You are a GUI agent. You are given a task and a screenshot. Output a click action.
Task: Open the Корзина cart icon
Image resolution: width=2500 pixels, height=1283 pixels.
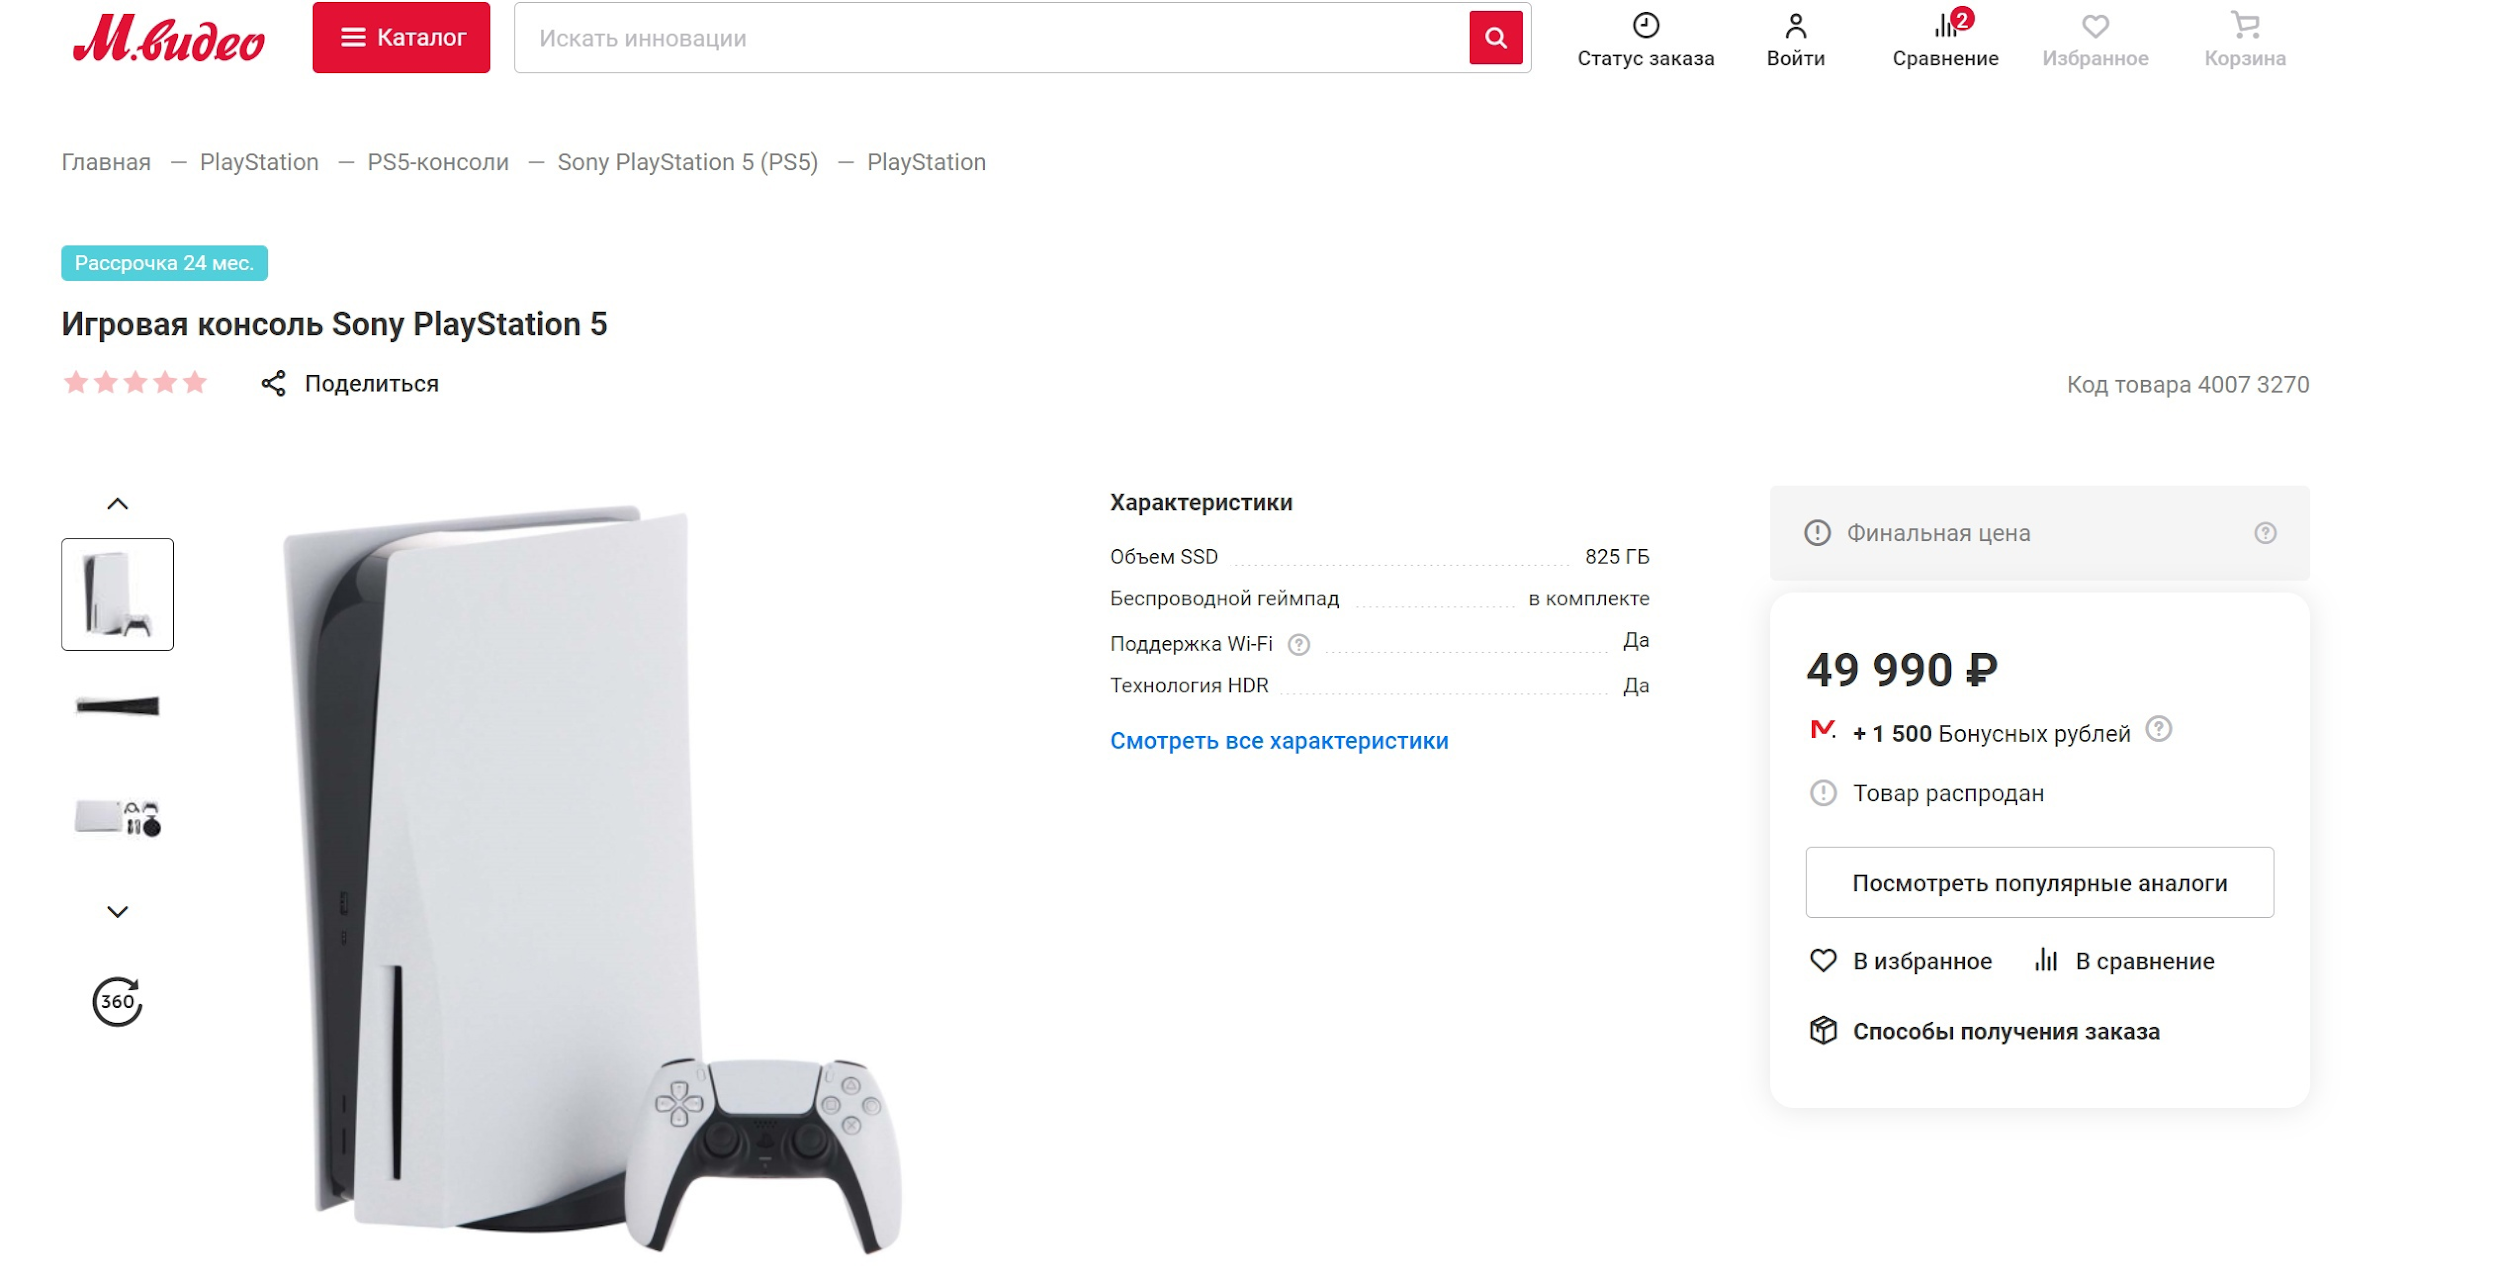(2245, 25)
